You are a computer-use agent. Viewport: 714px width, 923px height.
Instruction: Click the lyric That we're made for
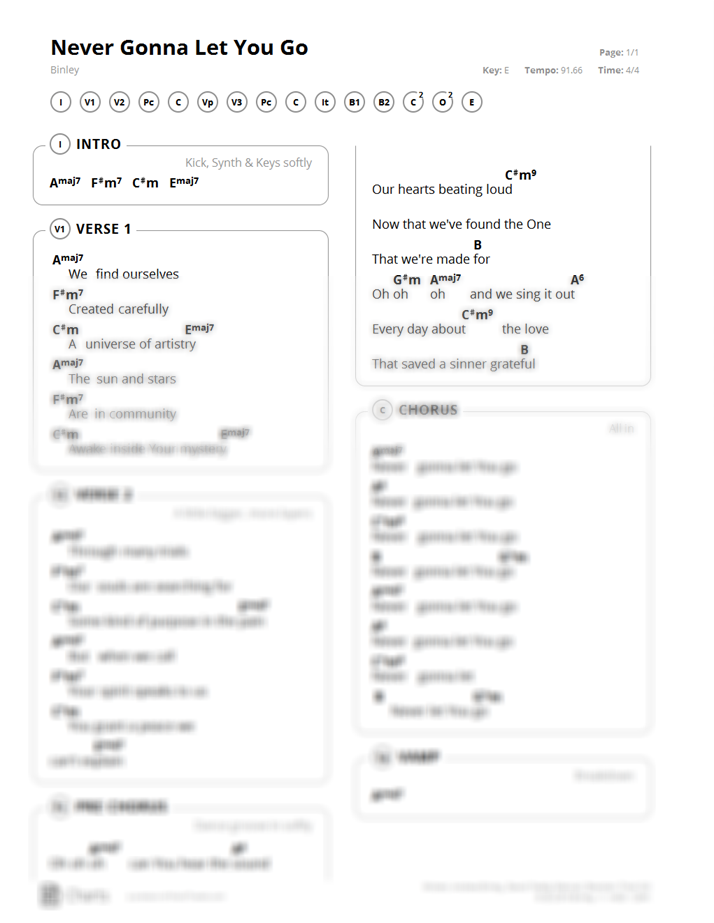(x=431, y=259)
